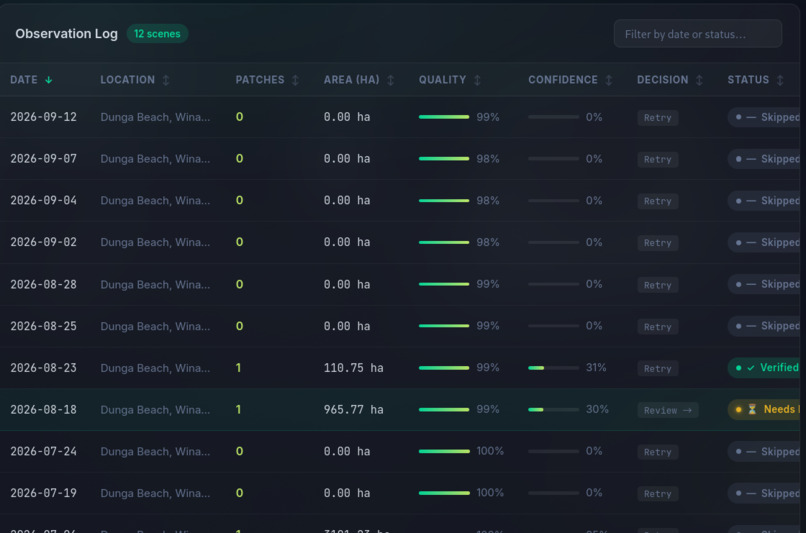Sort by Date descending arrow icon

pyautogui.click(x=48, y=80)
